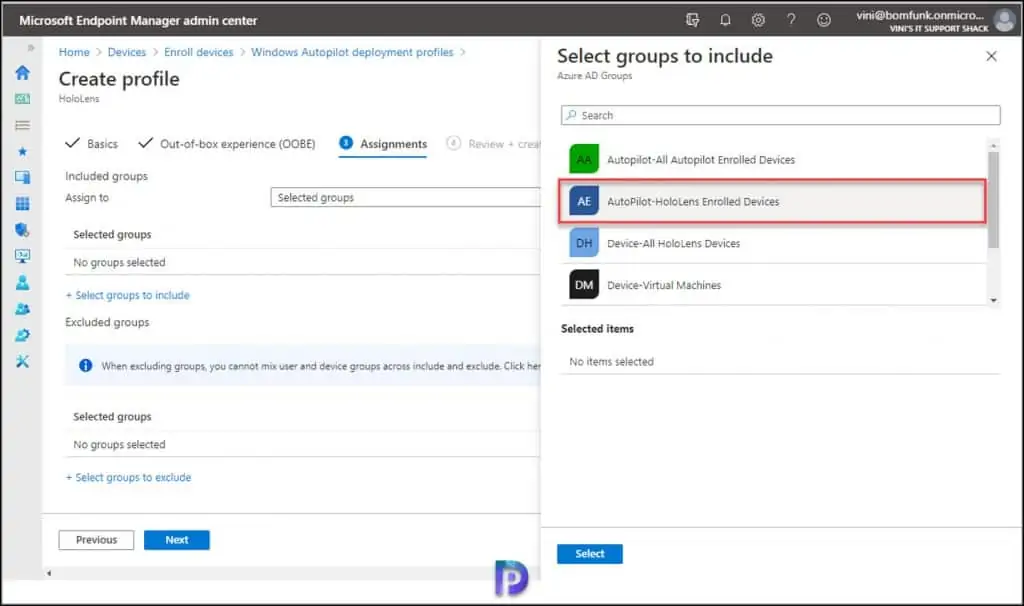Open Groups icon in left sidebar

22,309
